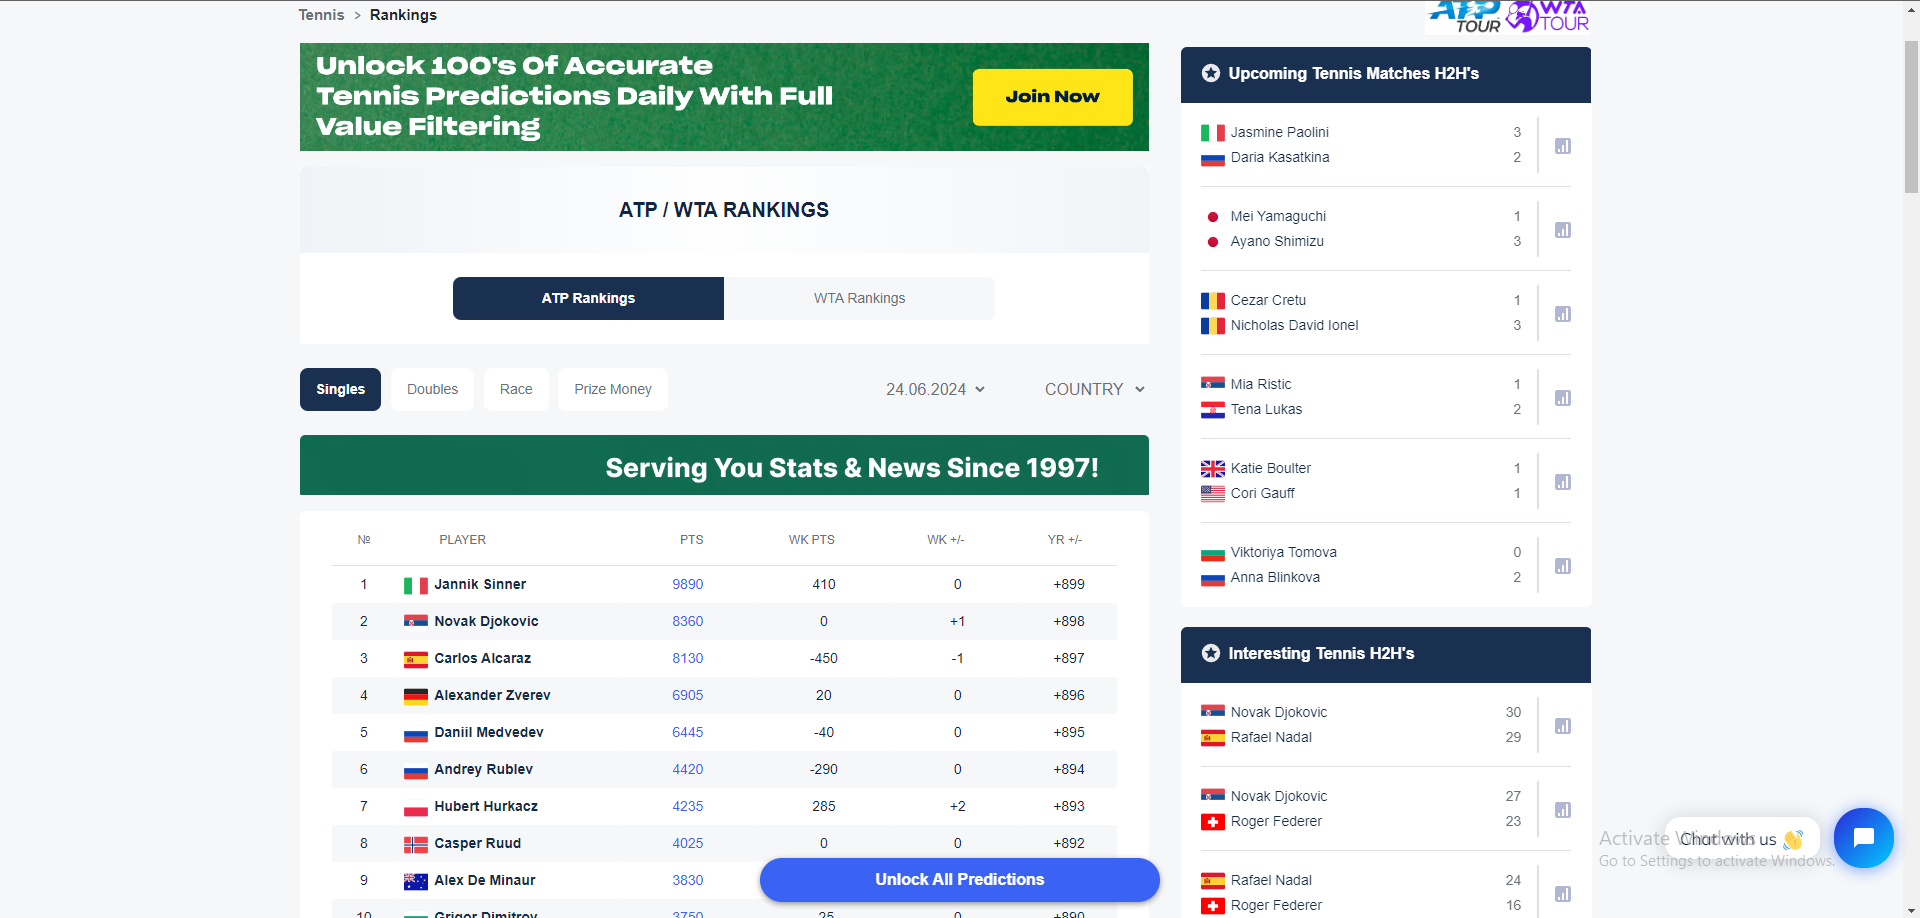
Task: Open the COUNTRY filter dropdown
Action: coord(1095,389)
